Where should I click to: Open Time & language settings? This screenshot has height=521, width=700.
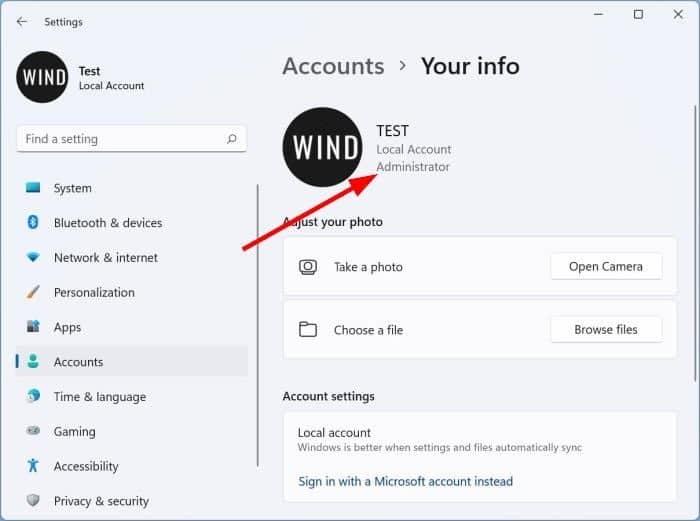pos(132,396)
